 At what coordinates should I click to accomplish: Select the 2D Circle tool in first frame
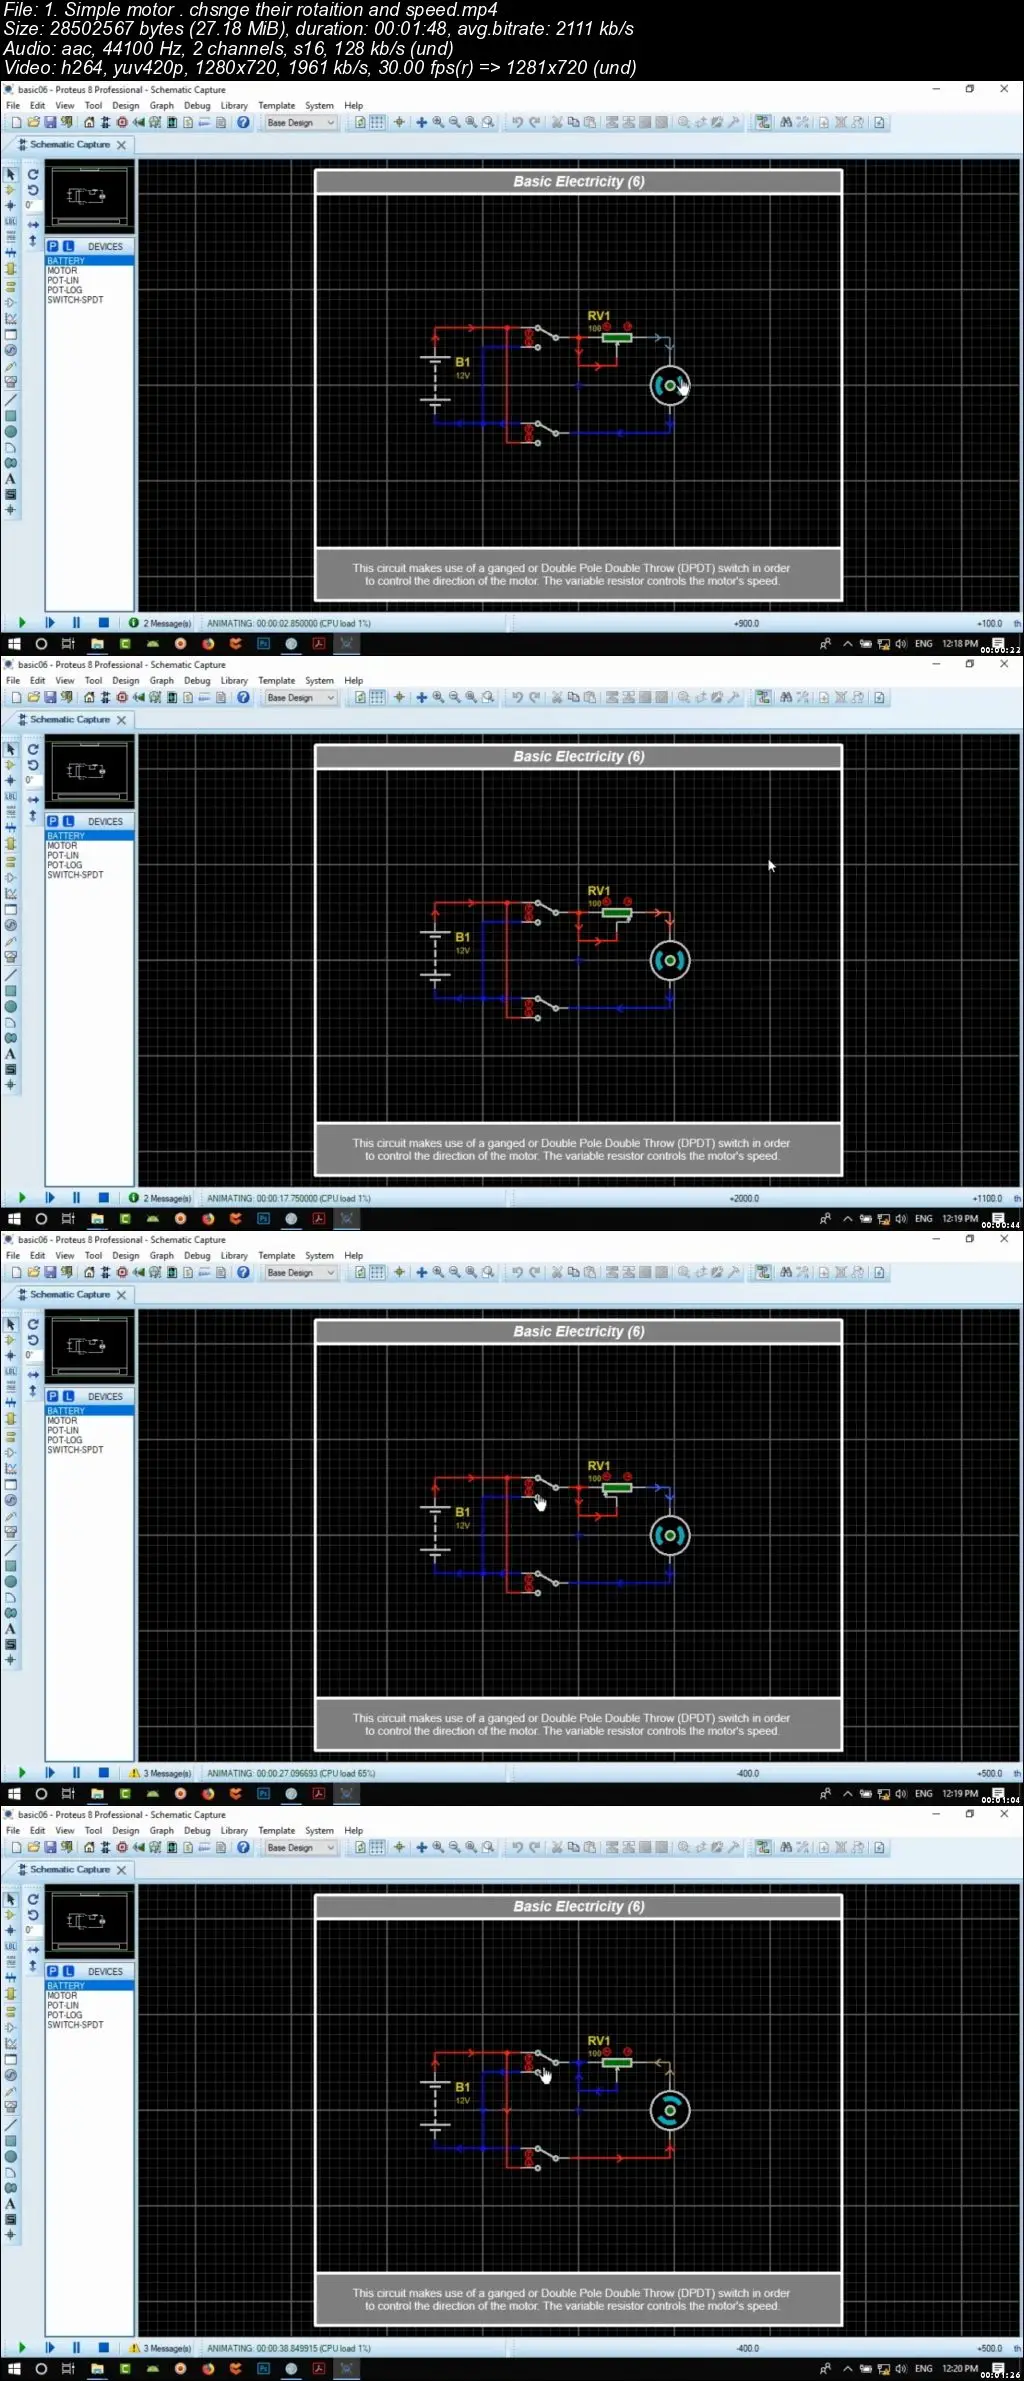tap(11, 431)
